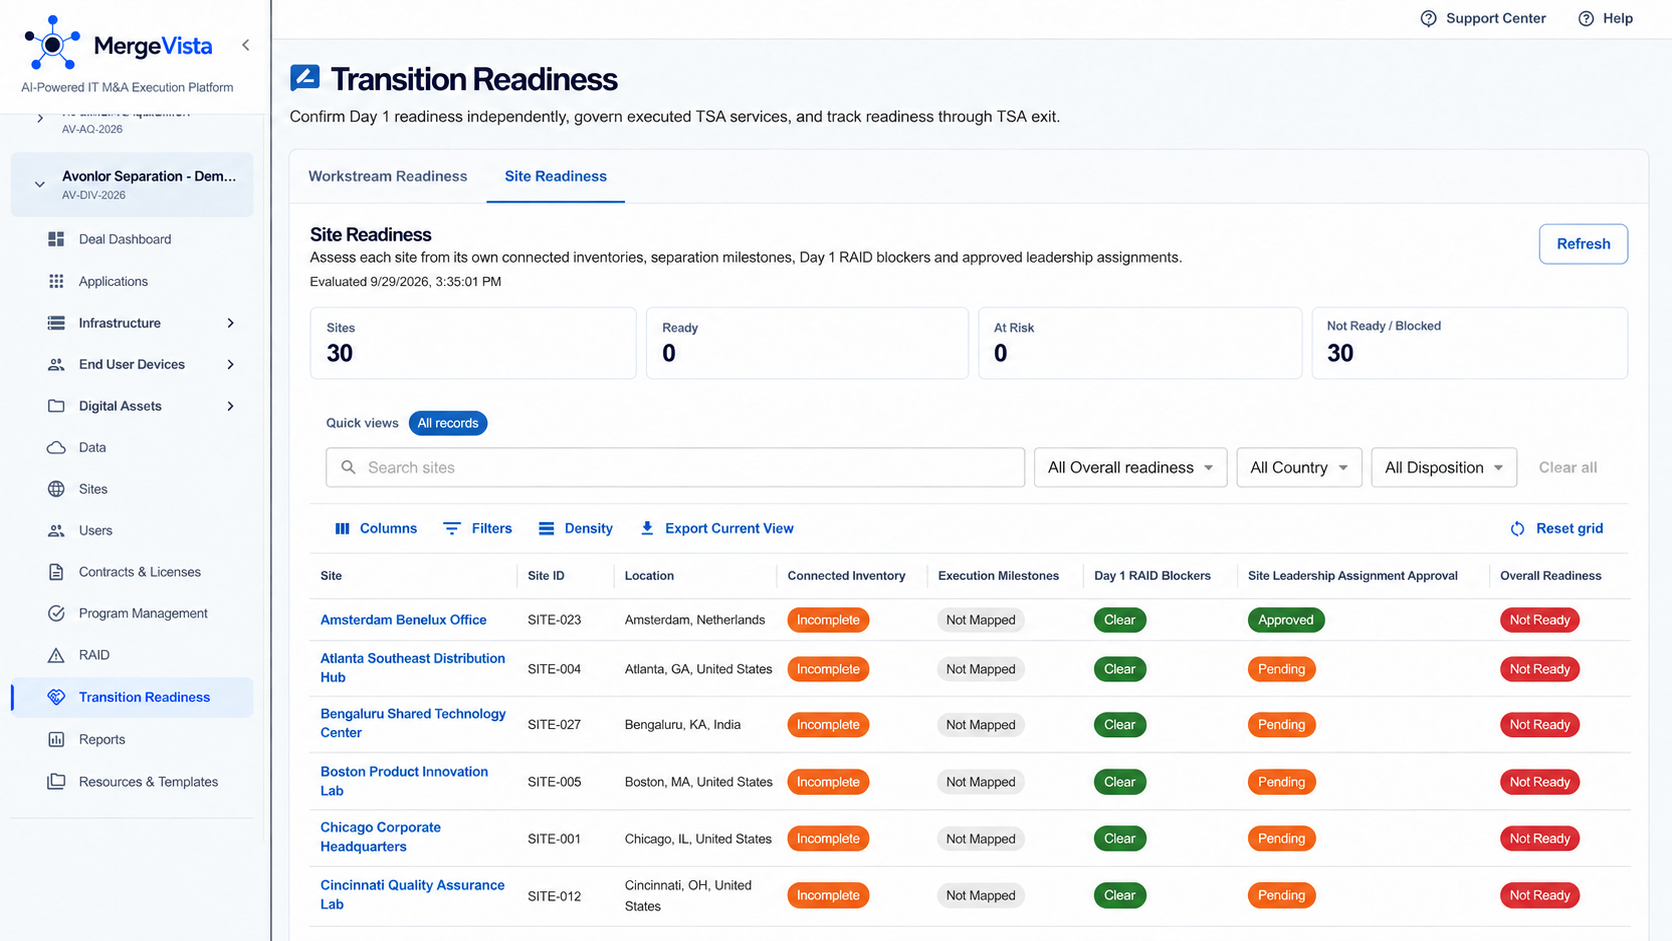Click the Search sites input field
Viewport: 1672px width, 941px height.
pyautogui.click(x=675, y=467)
